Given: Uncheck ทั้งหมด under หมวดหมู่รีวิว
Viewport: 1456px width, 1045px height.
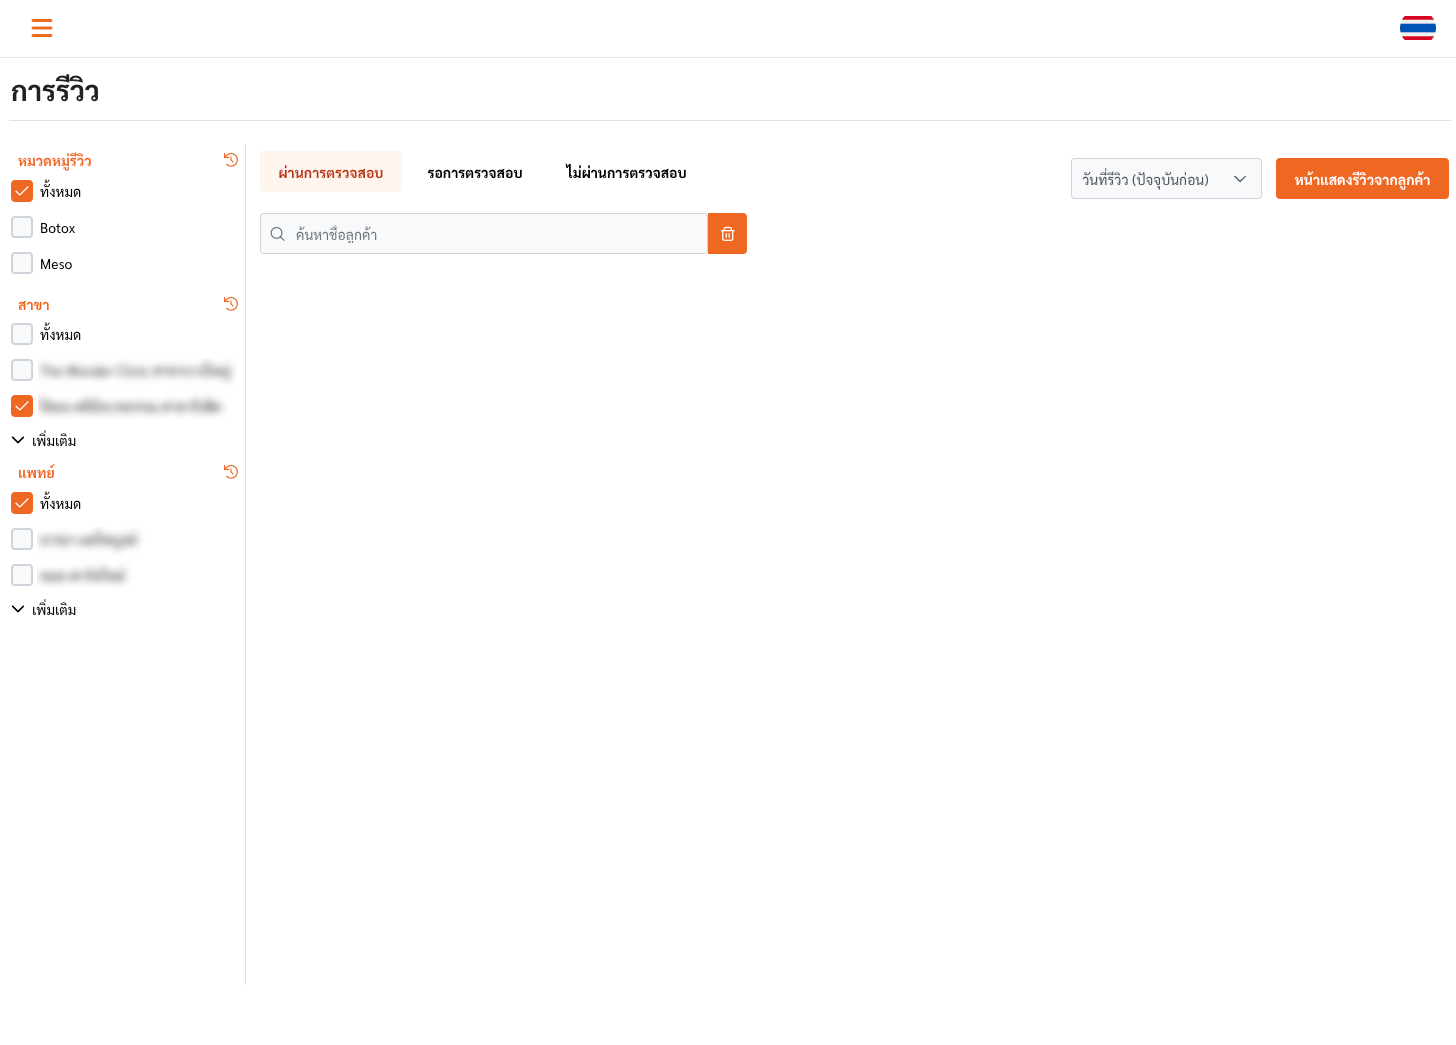Looking at the screenshot, I should pyautogui.click(x=22, y=191).
